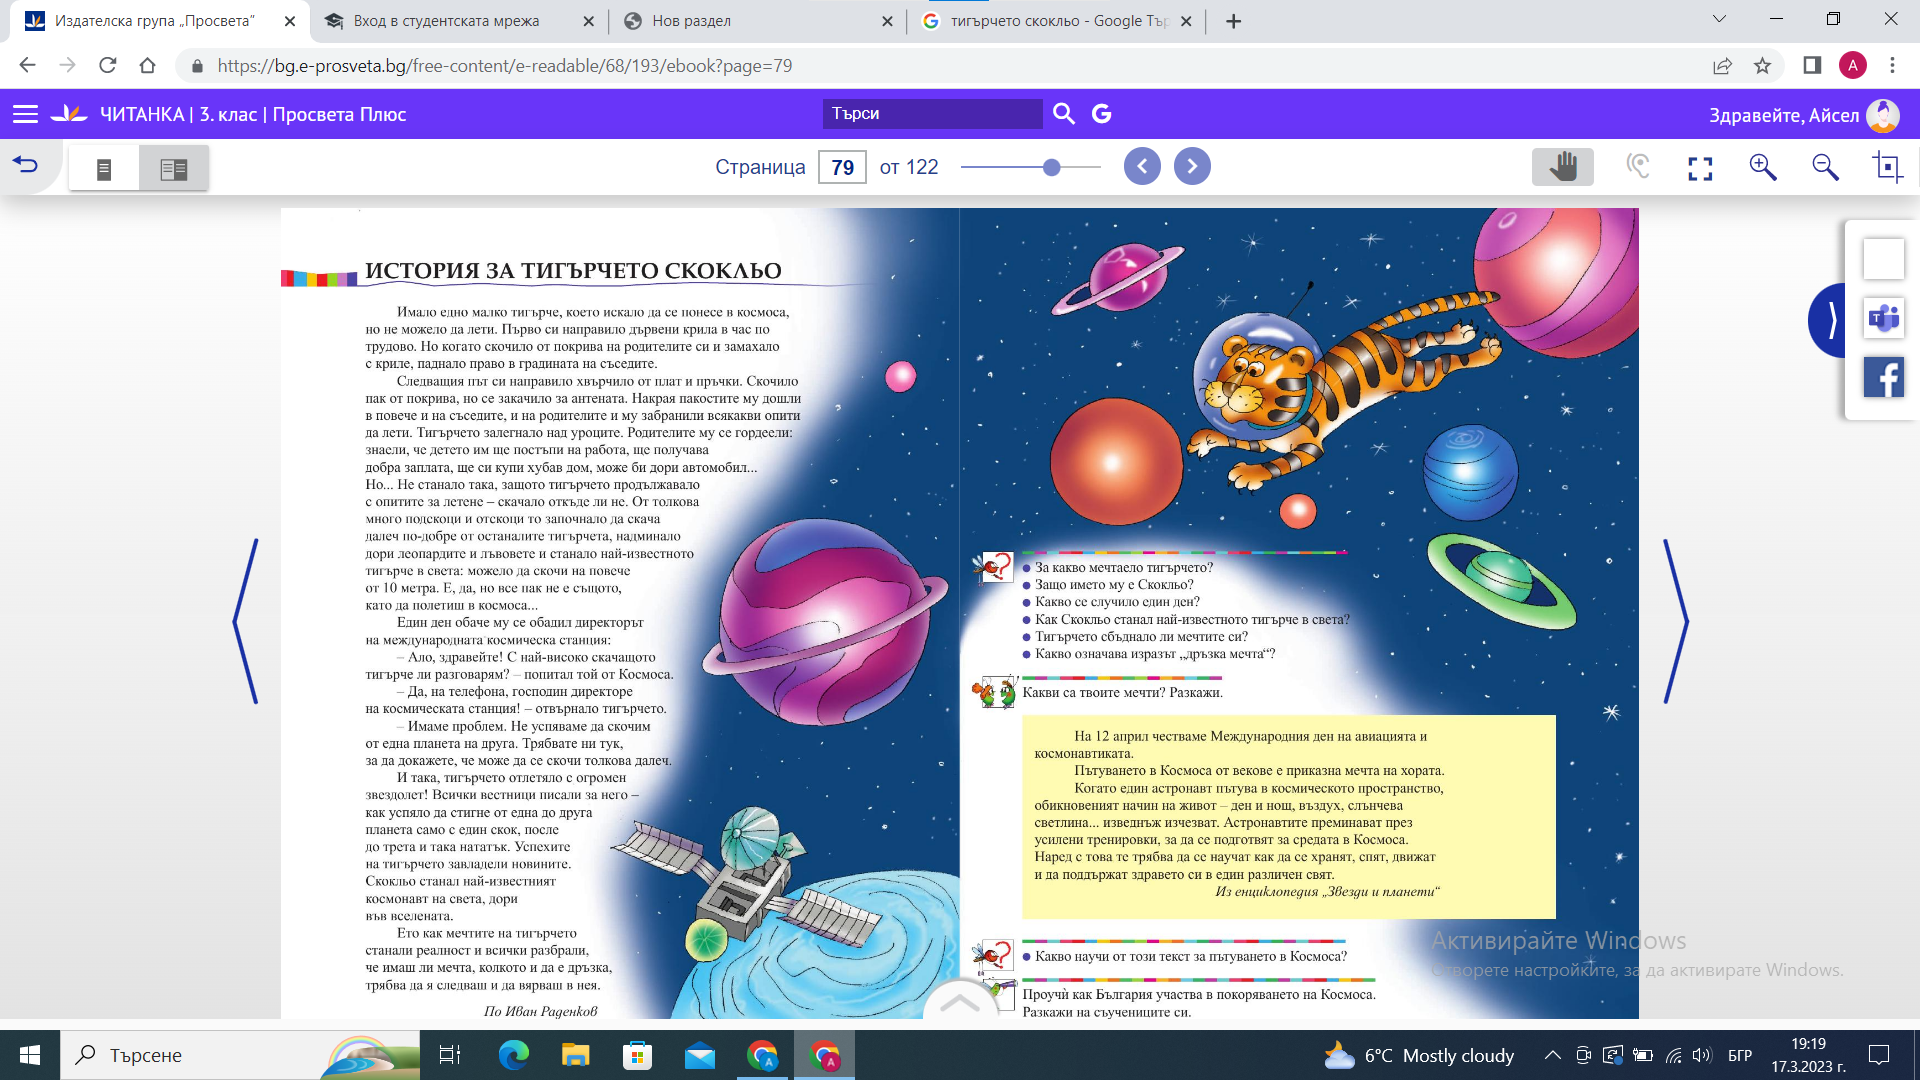Launch Microsoft Edge from taskbar
The image size is (1920, 1080).
(x=513, y=1055)
